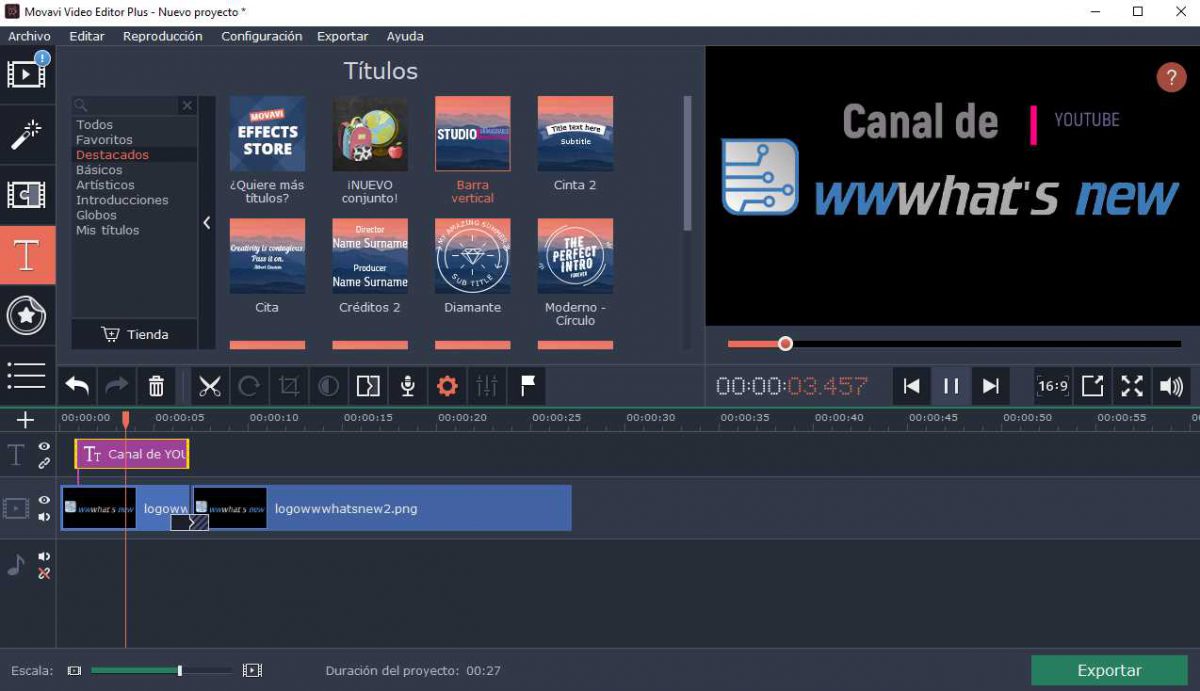The height and width of the screenshot is (691, 1200).
Task: Toggle visibility of the title track
Action: coord(44,447)
